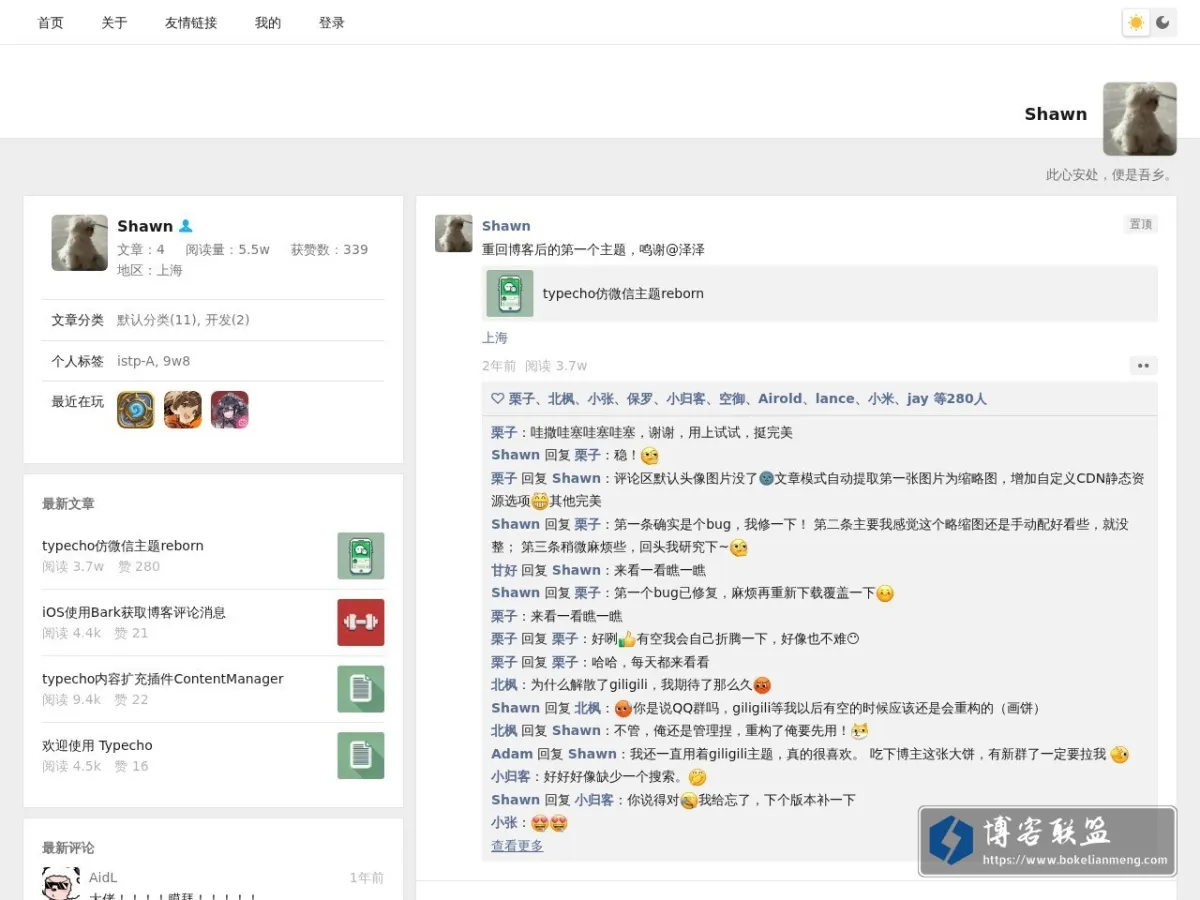
Task: Open the Hearthstone game icon
Action: click(x=136, y=410)
